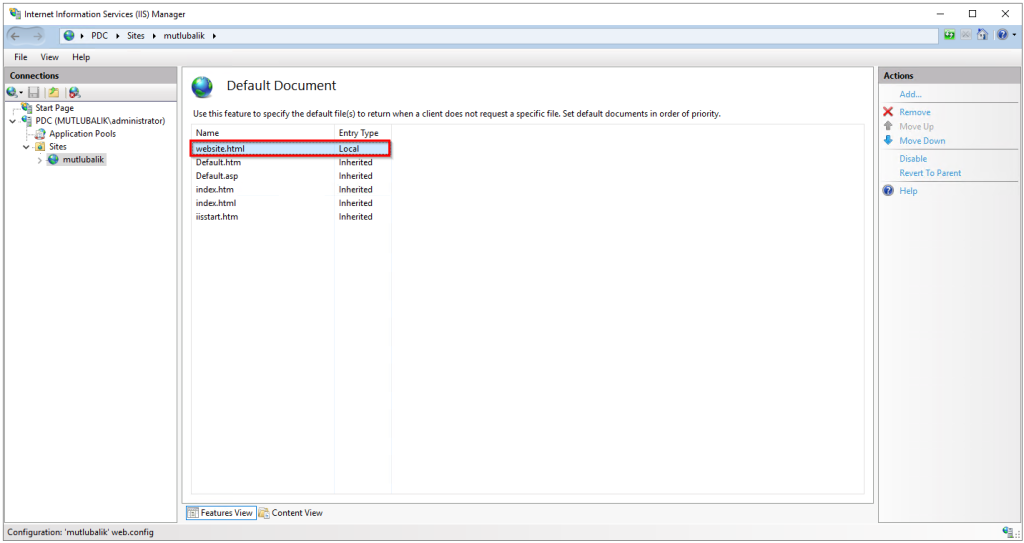Select index.htm row
The width and height of the screenshot is (1024, 543).
(291, 189)
